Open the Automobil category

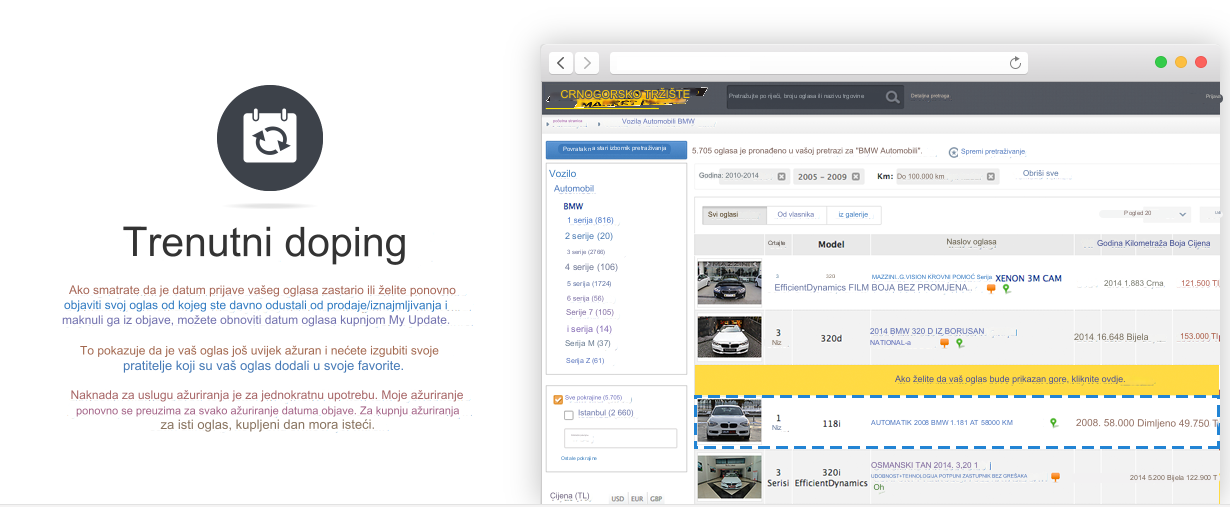[574, 189]
